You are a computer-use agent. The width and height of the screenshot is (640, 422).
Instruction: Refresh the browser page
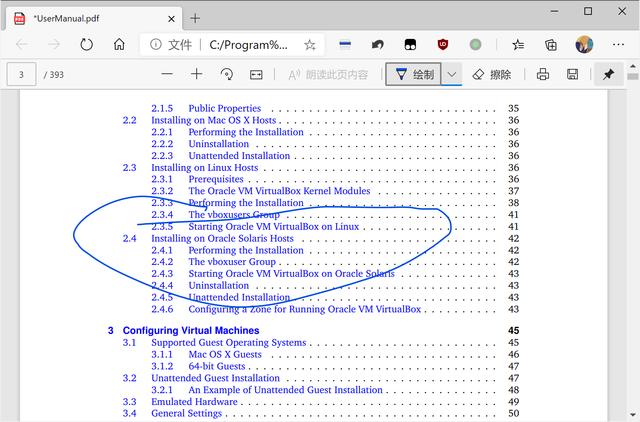(x=87, y=44)
